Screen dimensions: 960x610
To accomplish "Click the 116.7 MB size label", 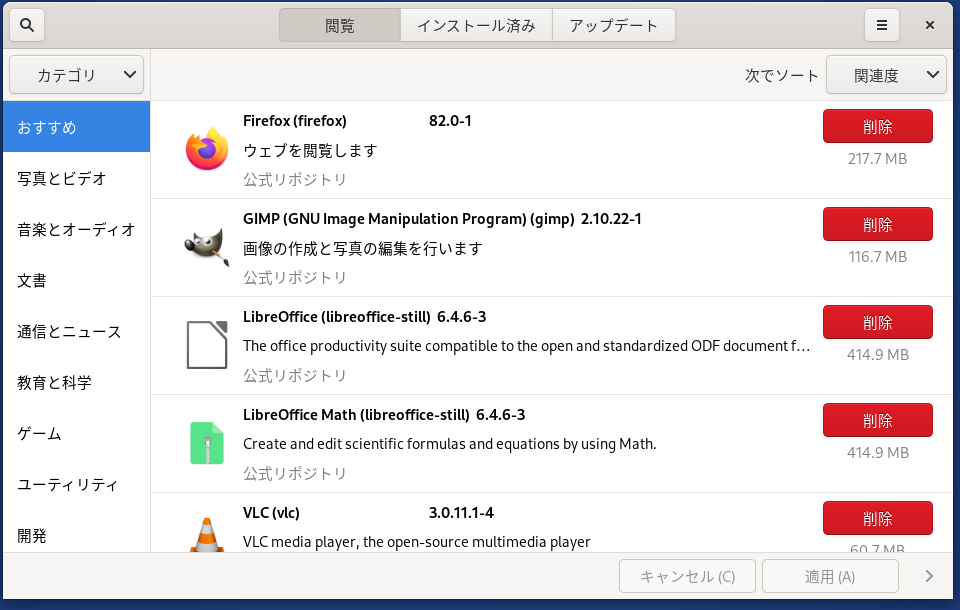I will click(x=877, y=257).
